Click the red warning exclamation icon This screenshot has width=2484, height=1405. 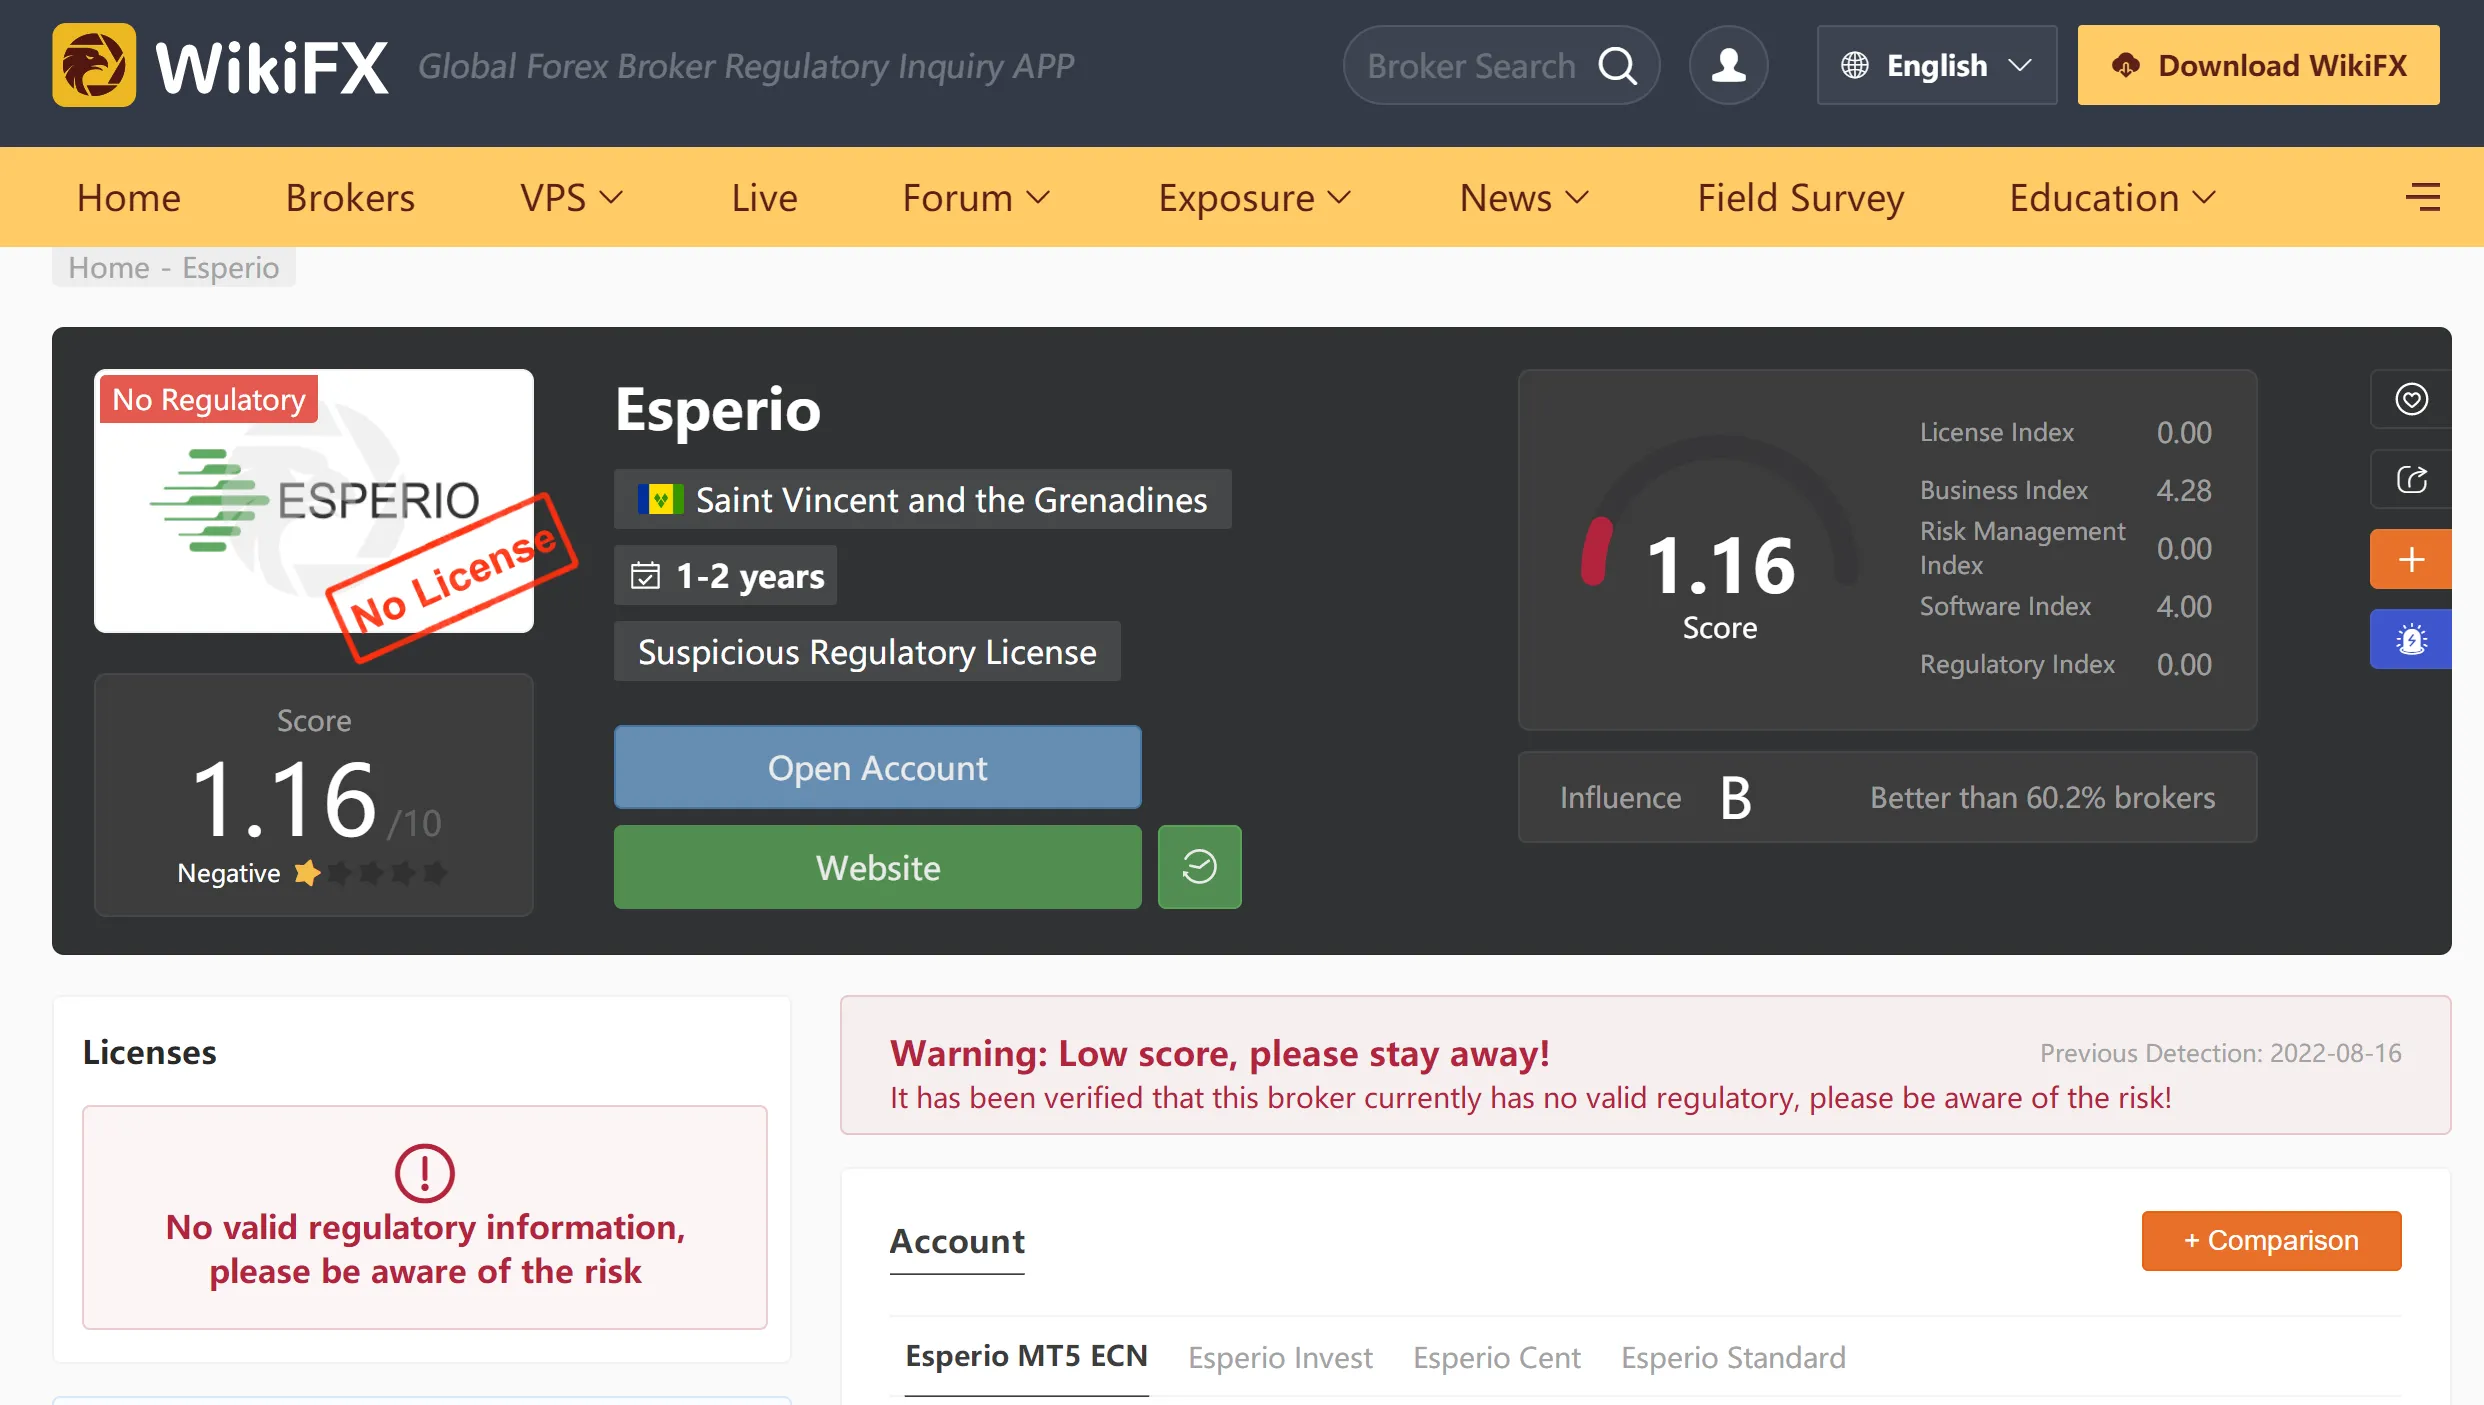click(x=425, y=1173)
